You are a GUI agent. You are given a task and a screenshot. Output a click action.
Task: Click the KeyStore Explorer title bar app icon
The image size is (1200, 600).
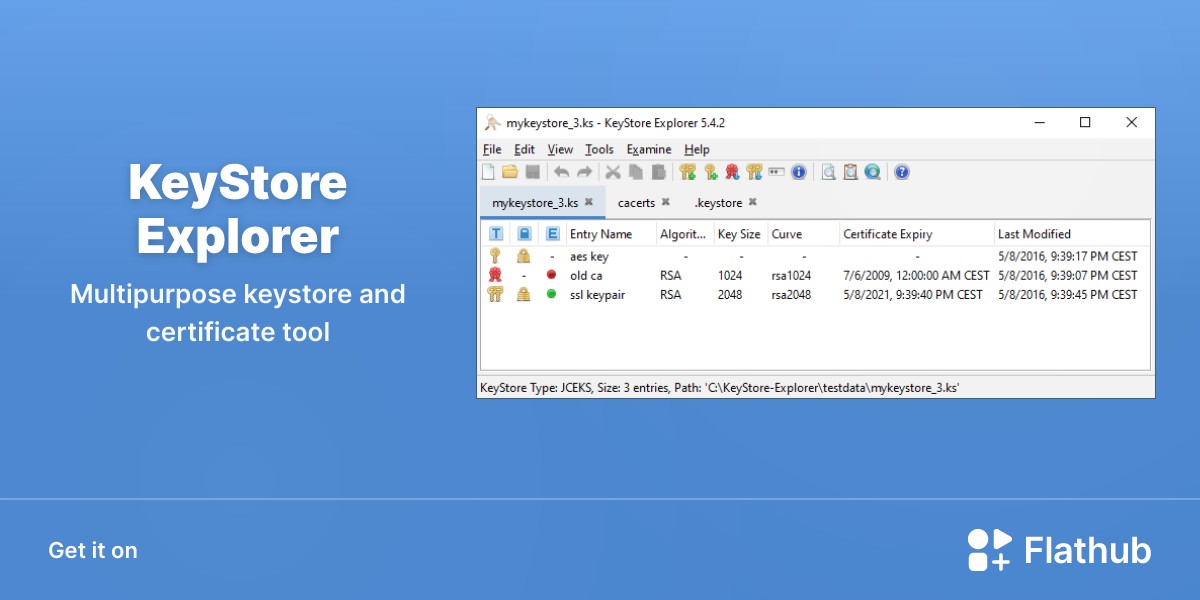click(x=493, y=122)
